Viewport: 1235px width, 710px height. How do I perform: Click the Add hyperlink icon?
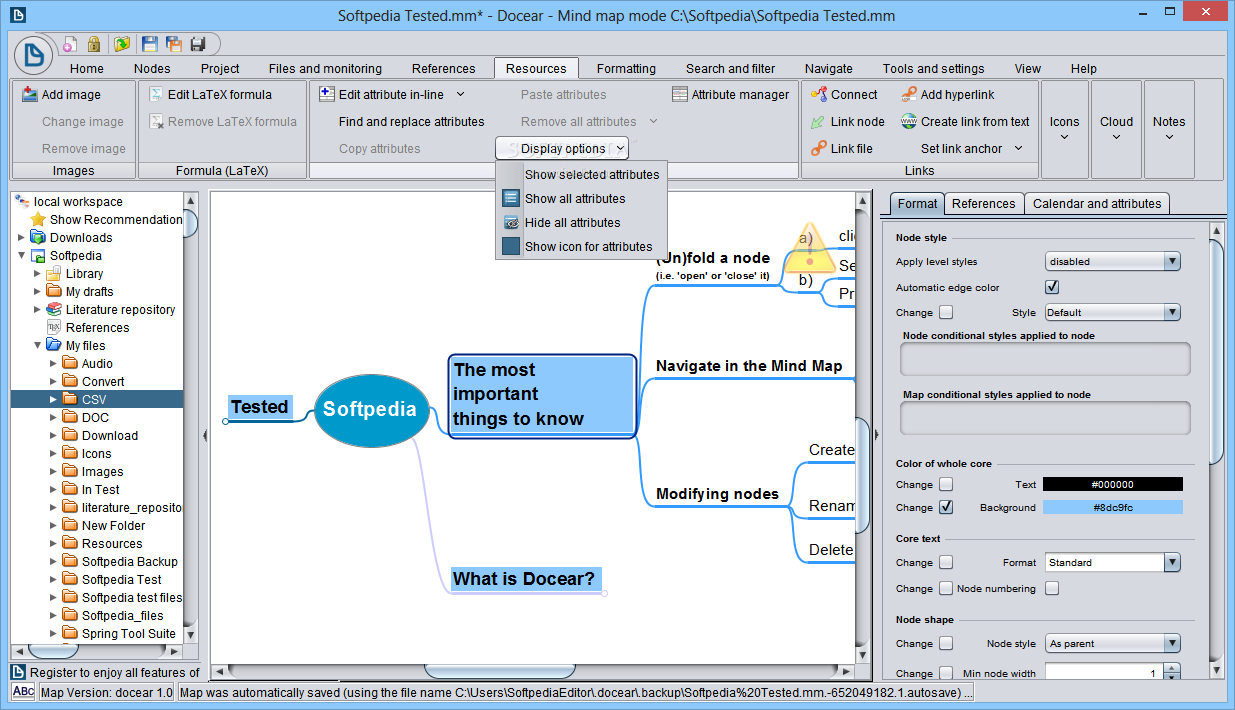click(x=908, y=95)
